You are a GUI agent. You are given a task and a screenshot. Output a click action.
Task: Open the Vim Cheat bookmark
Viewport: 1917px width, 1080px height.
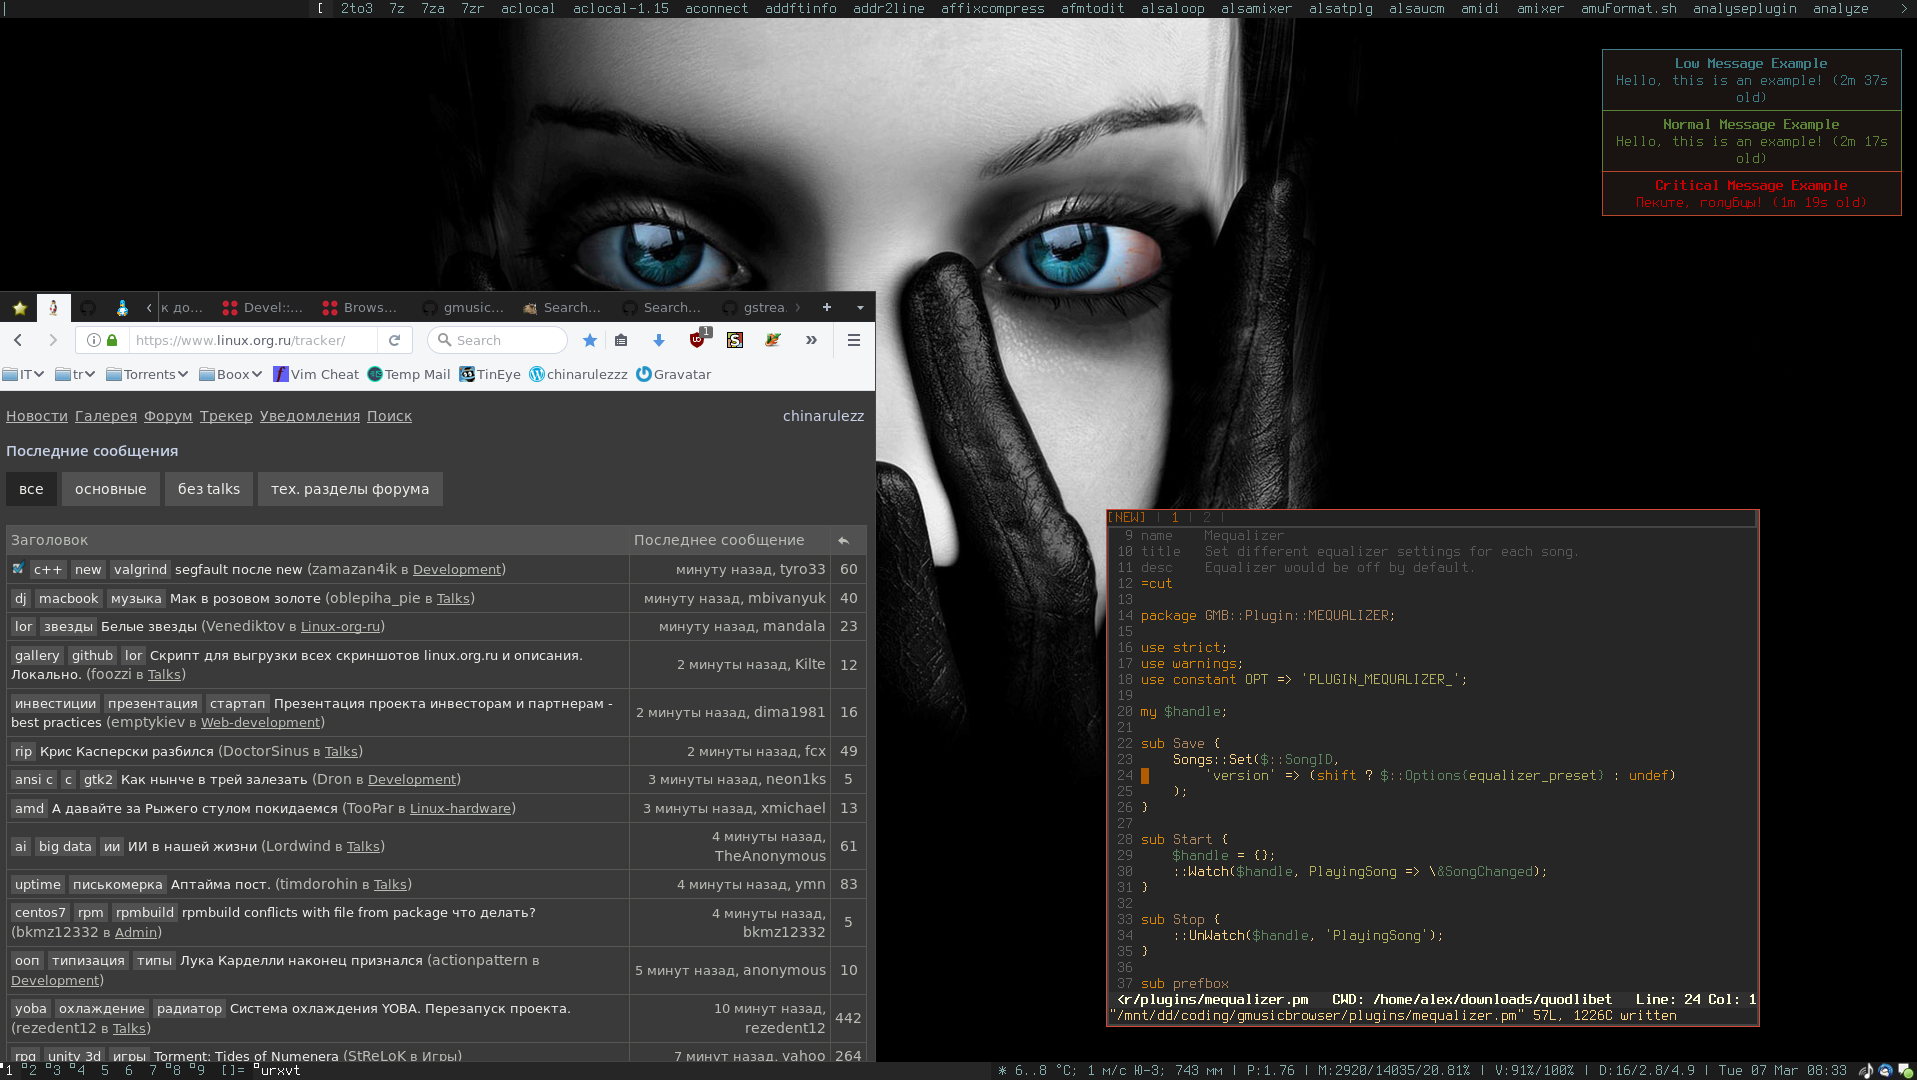click(x=316, y=374)
